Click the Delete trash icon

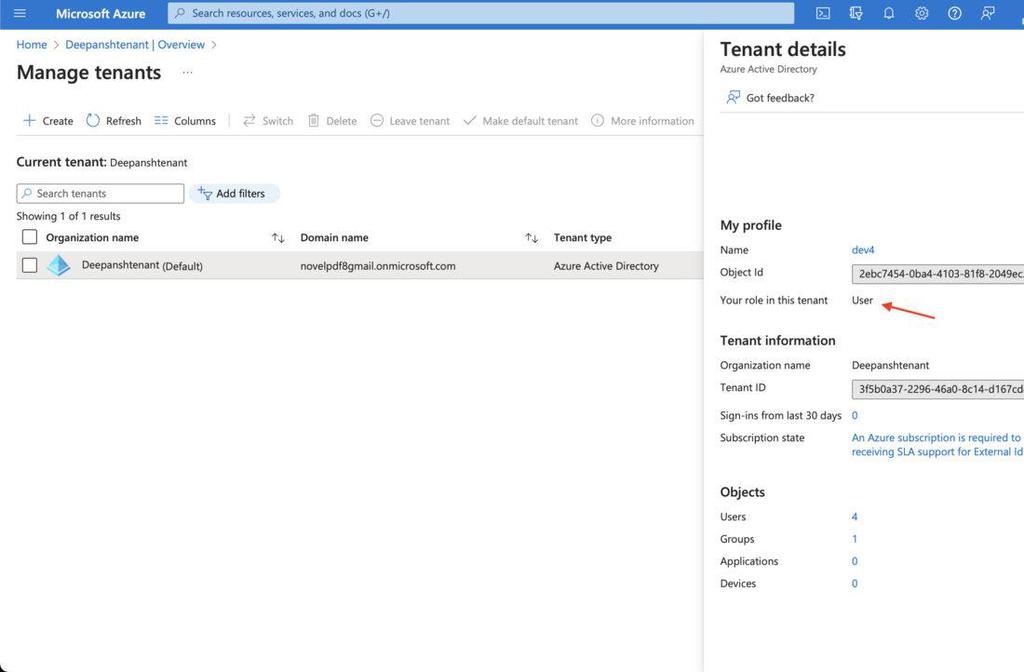click(313, 120)
